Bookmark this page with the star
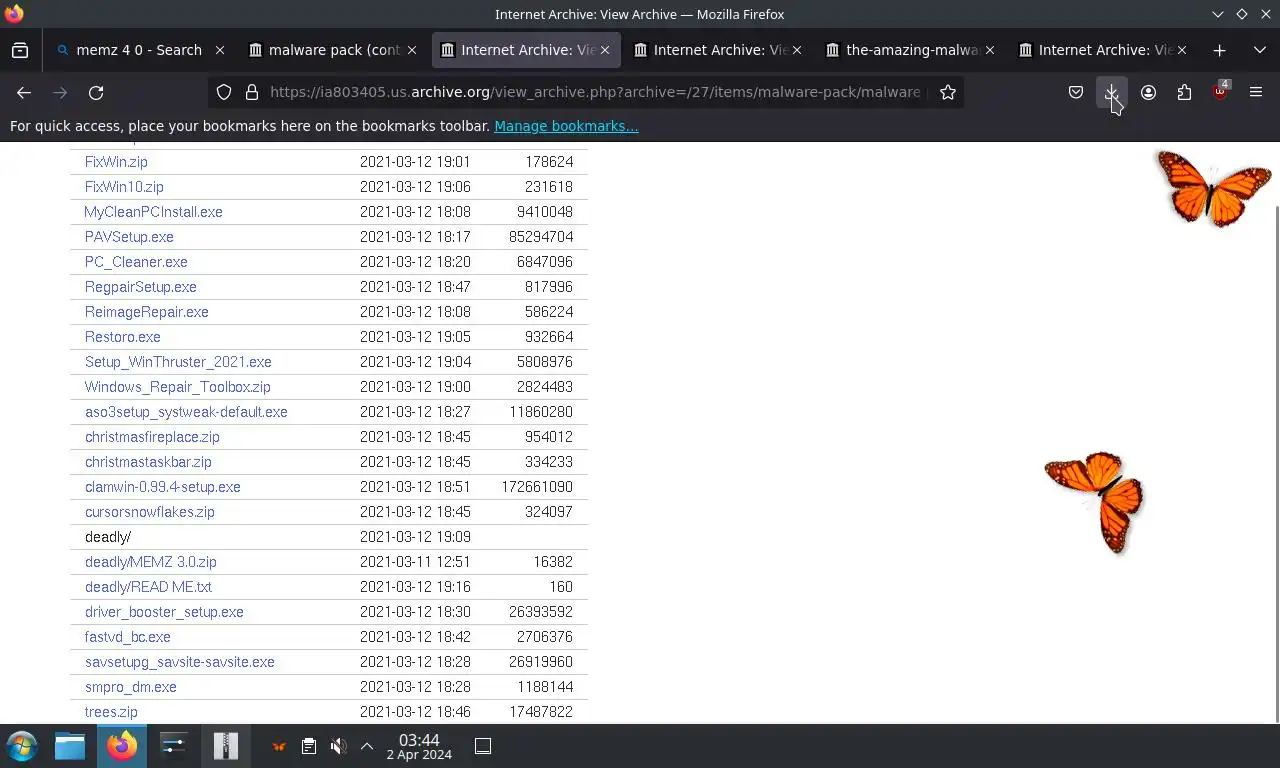Screen dimensions: 1280x768 [948, 92]
